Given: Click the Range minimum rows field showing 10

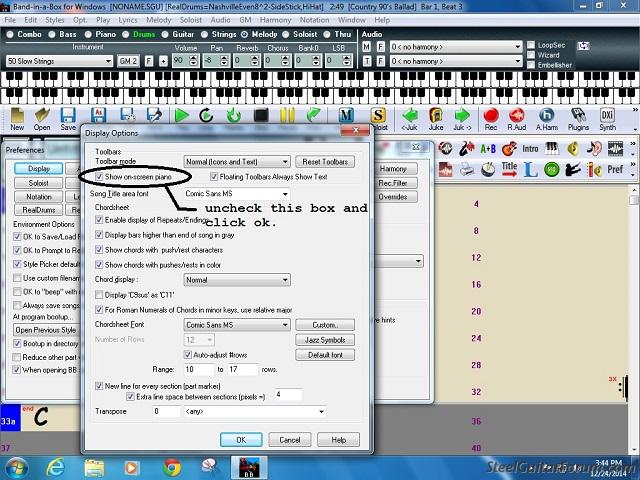Looking at the screenshot, I should pos(198,369).
